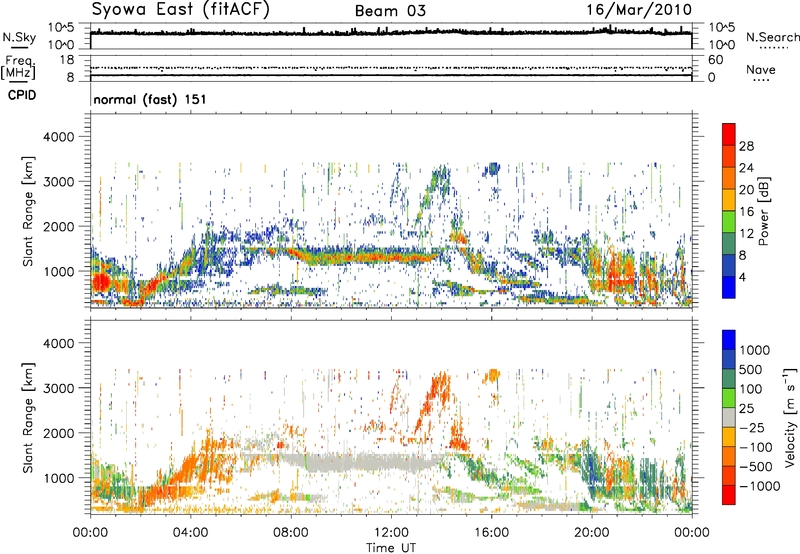The height and width of the screenshot is (554, 800).
Task: Click the "Nave" legend label
Action: 760,69
